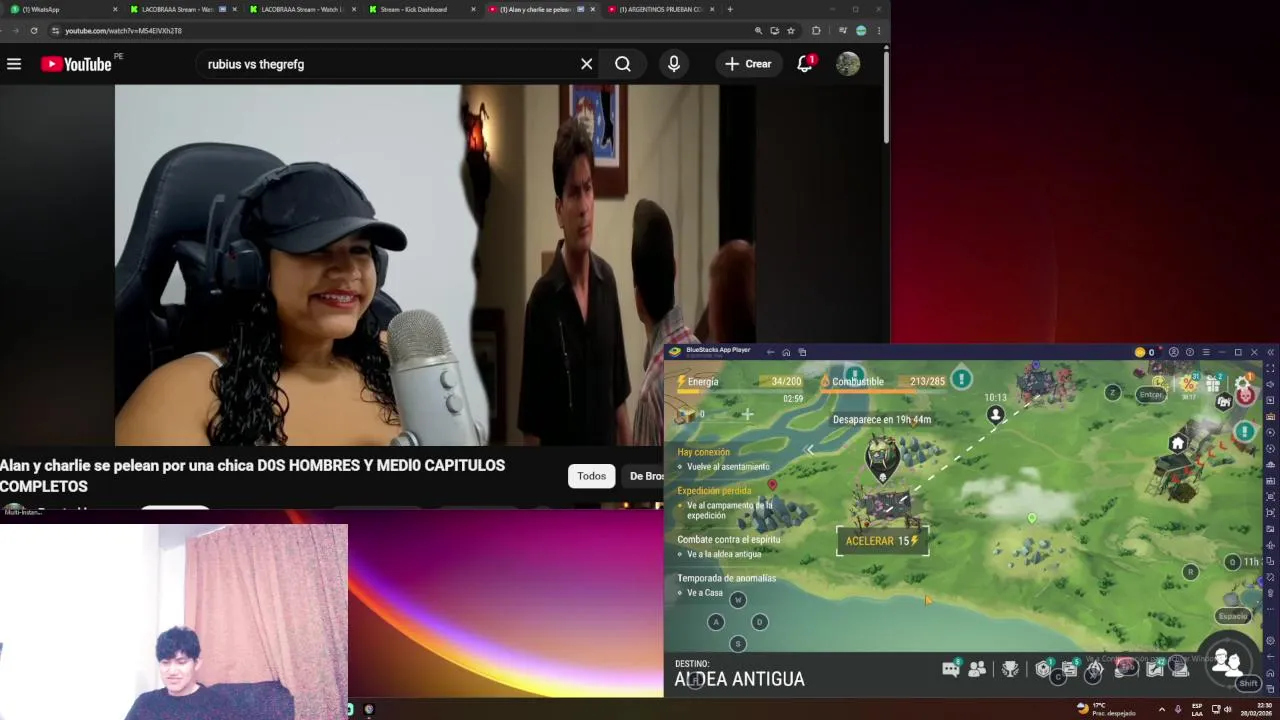Click the Entrar button in game

pos(1151,394)
